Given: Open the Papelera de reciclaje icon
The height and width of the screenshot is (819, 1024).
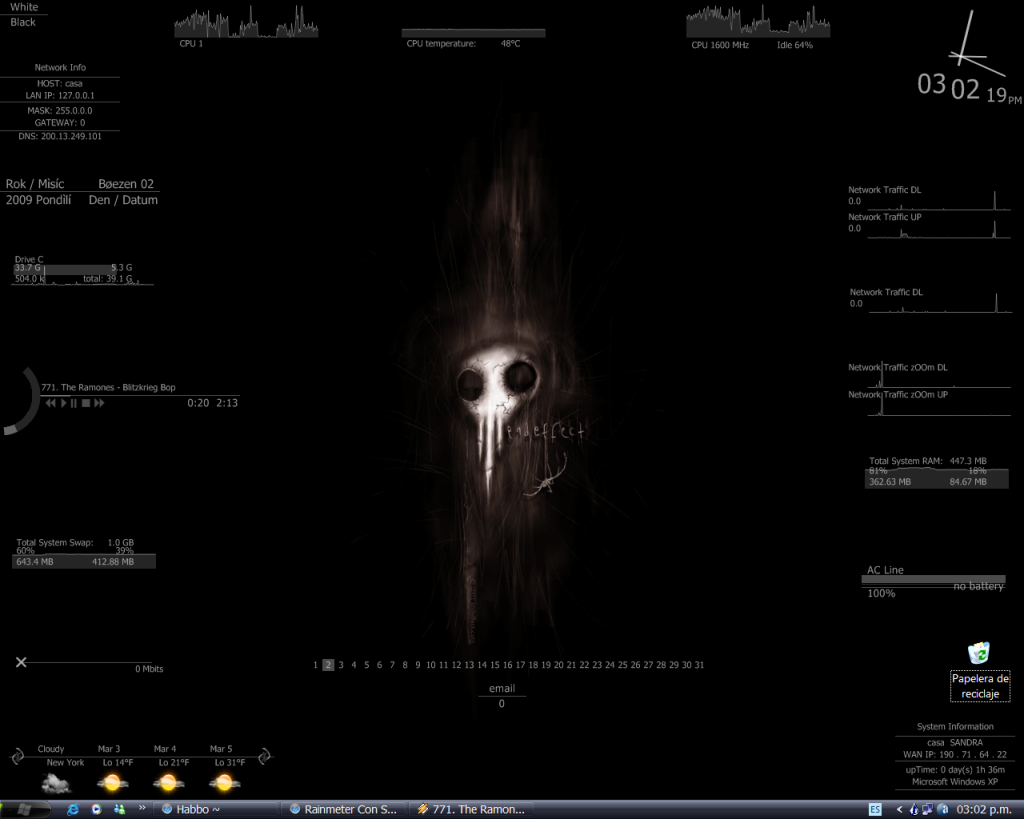Looking at the screenshot, I should click(x=980, y=671).
